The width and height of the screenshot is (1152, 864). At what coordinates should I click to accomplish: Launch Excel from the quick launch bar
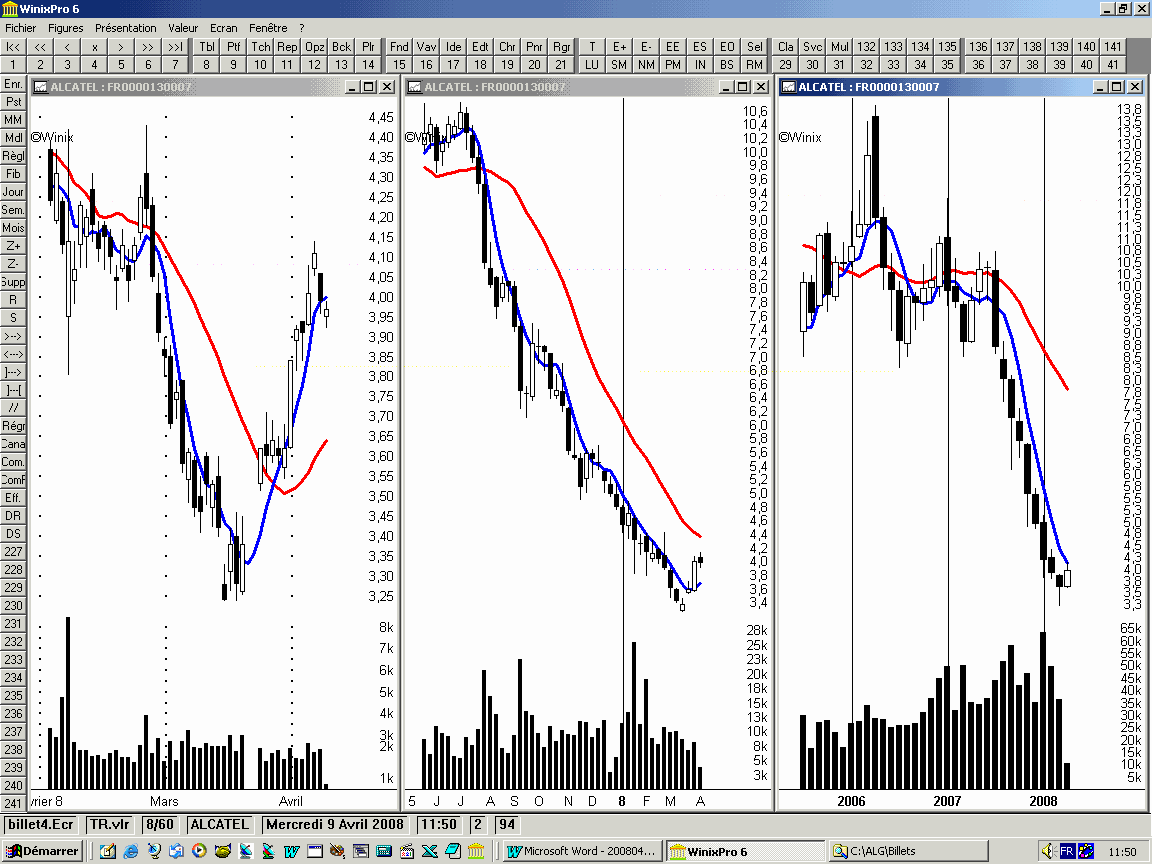click(x=430, y=851)
